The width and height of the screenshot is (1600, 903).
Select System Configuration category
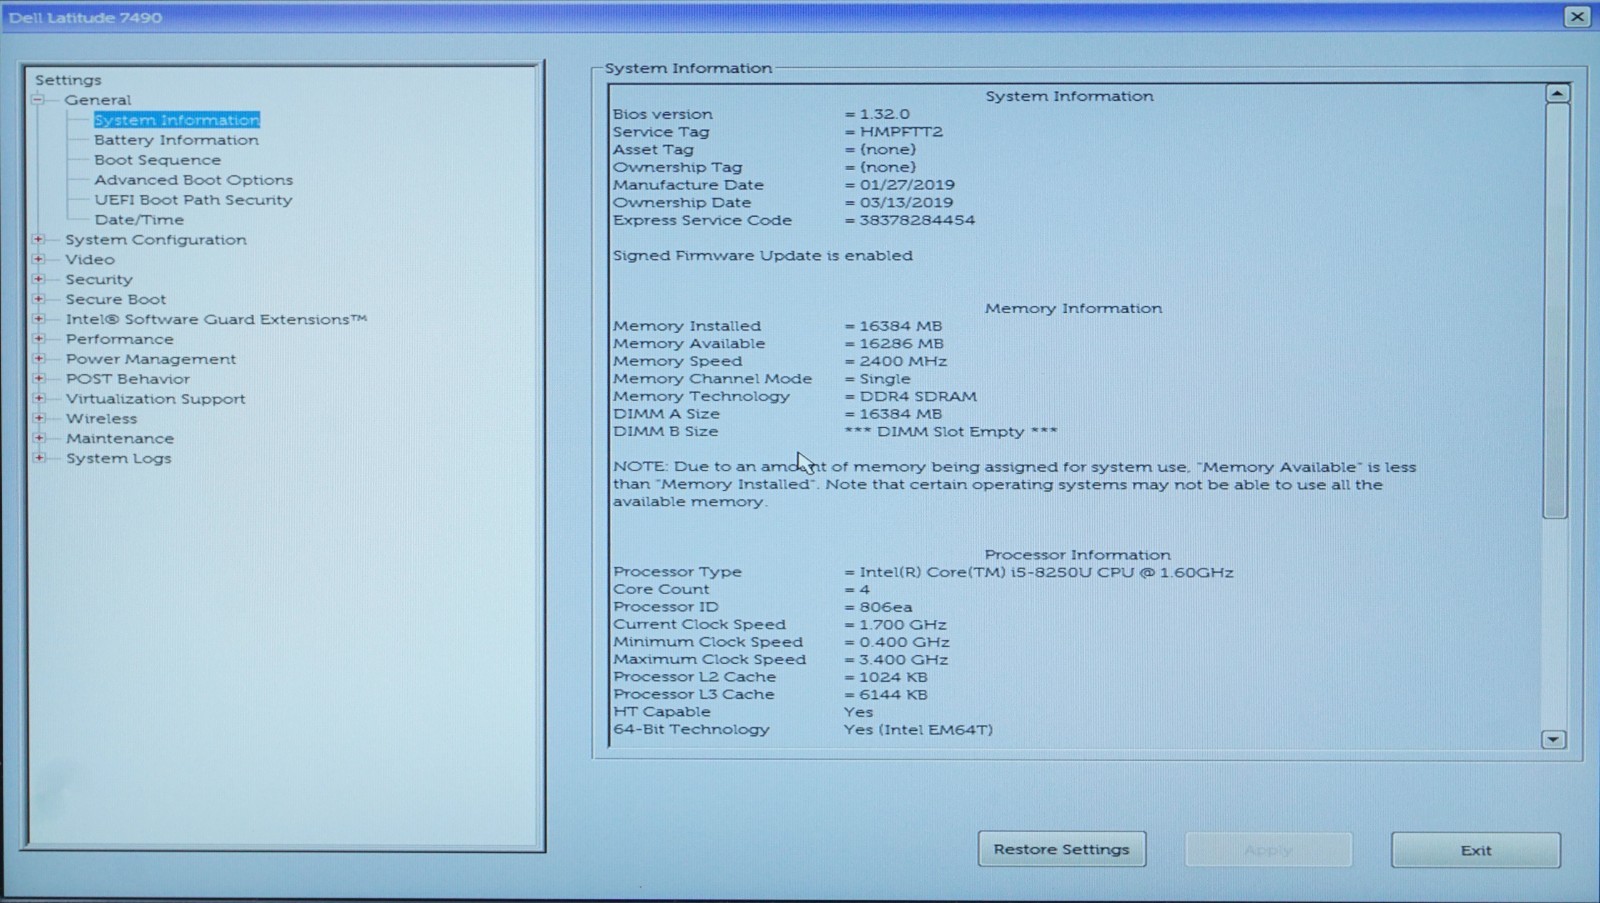[x=156, y=240]
